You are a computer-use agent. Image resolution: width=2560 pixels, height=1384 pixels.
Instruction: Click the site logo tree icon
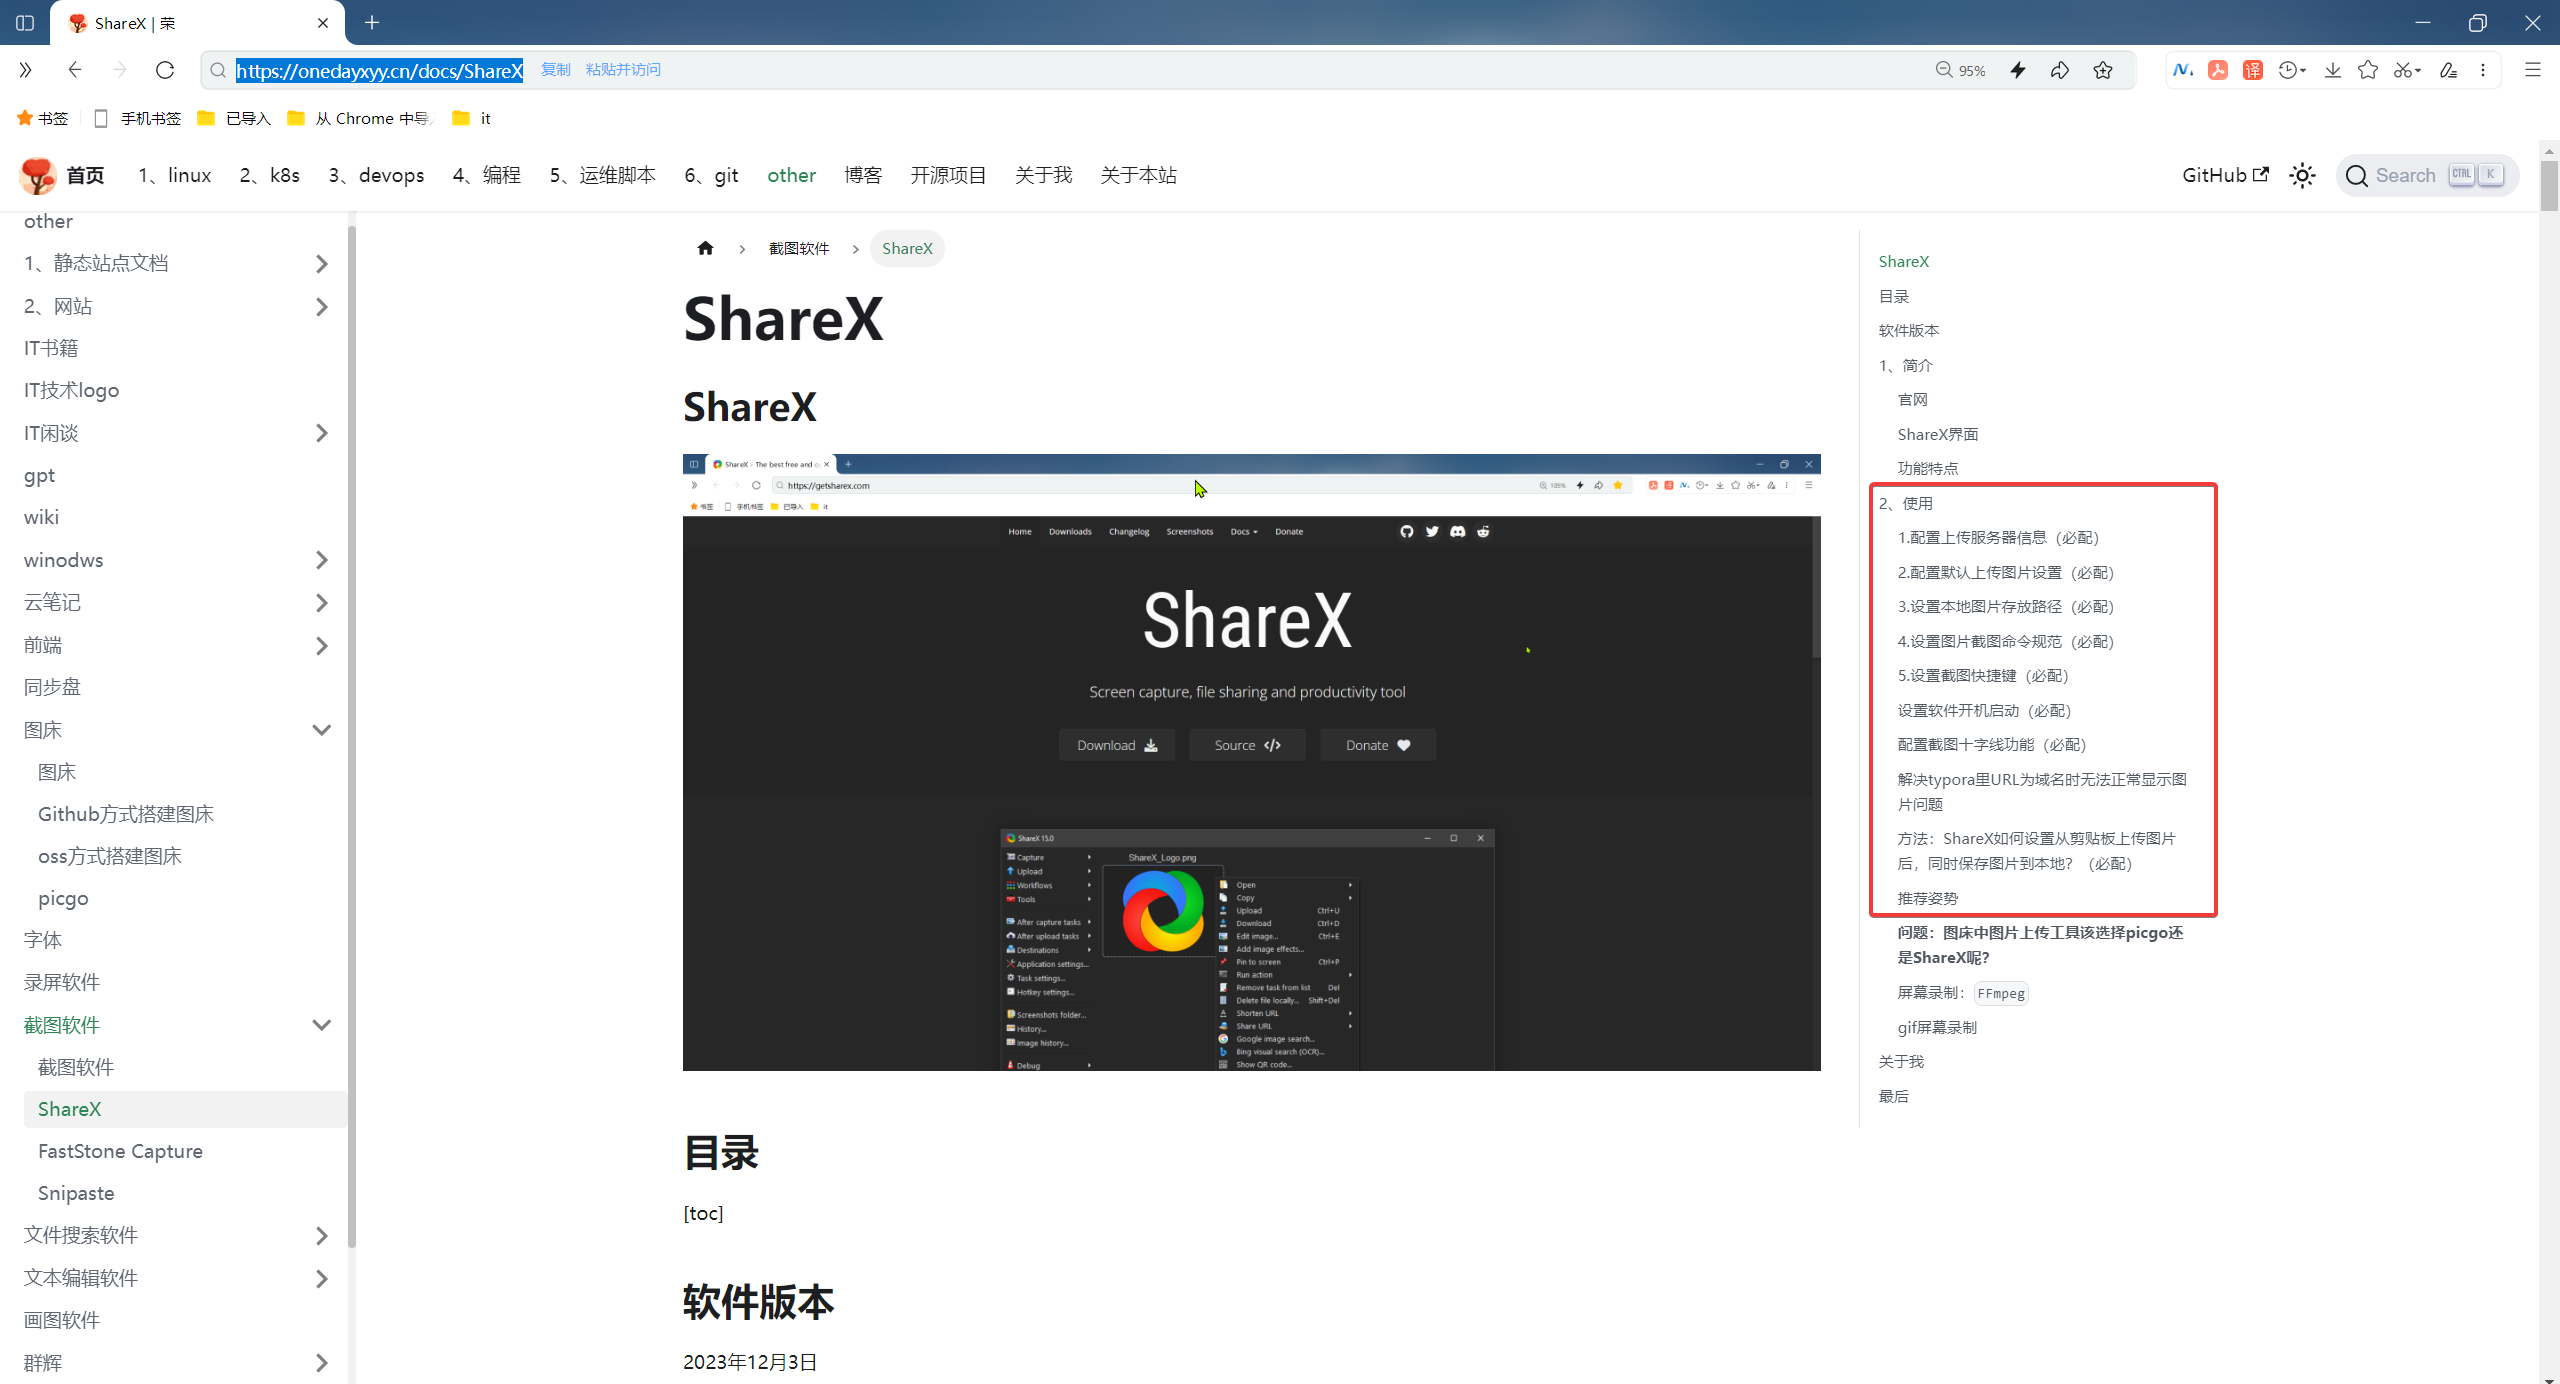[38, 175]
